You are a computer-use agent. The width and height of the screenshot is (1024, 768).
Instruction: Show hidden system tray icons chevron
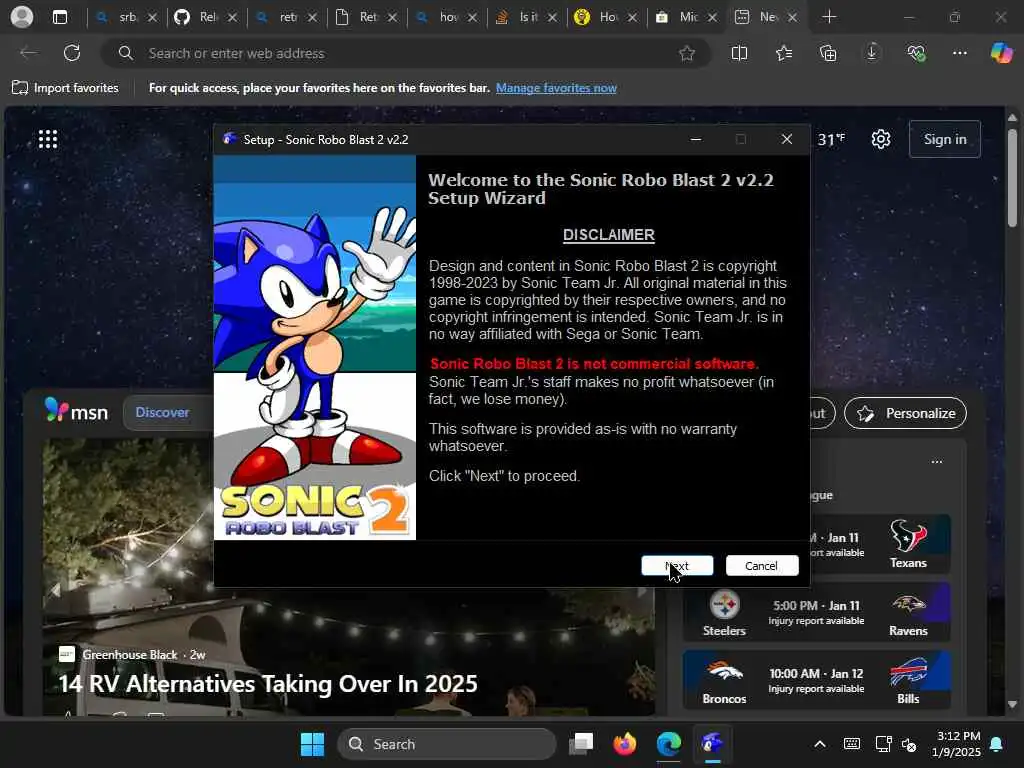pos(820,744)
